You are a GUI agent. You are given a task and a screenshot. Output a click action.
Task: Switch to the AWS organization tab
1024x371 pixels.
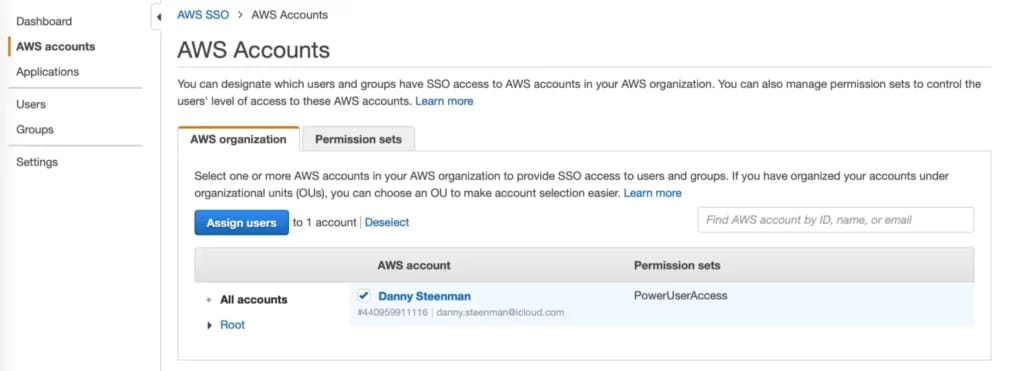click(238, 139)
